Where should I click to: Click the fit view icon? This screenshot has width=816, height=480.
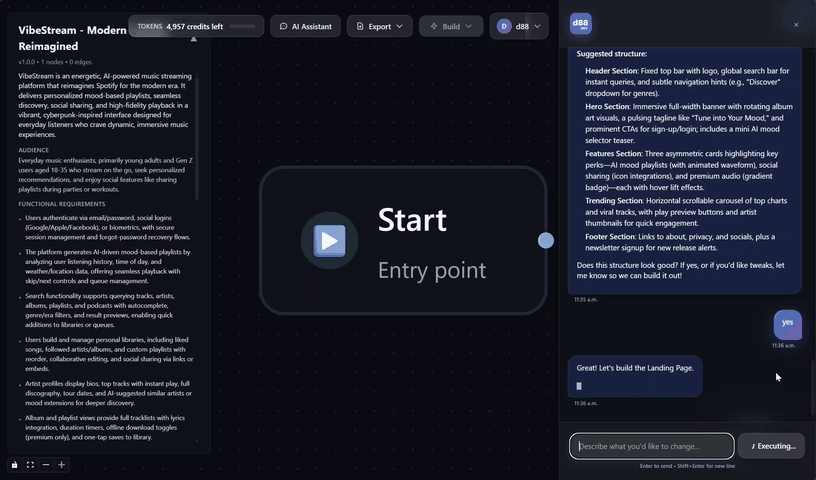[30, 465]
